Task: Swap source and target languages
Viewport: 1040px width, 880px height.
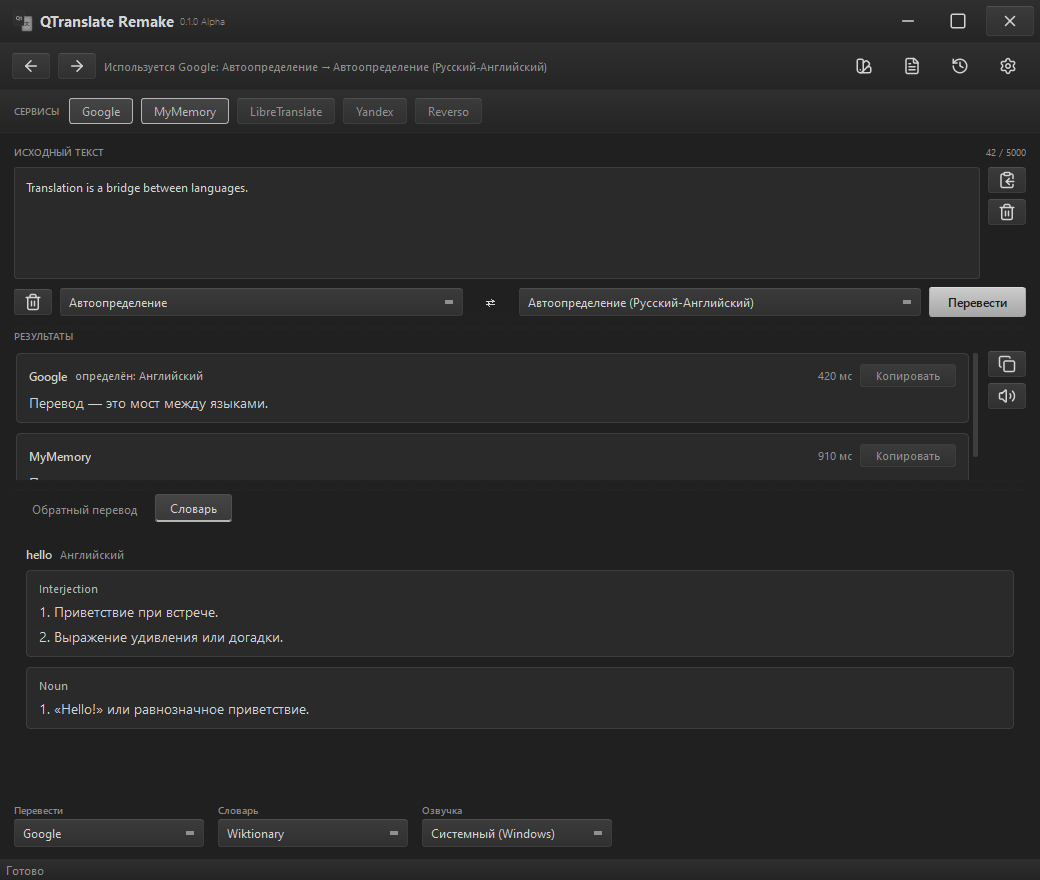Action: point(491,302)
